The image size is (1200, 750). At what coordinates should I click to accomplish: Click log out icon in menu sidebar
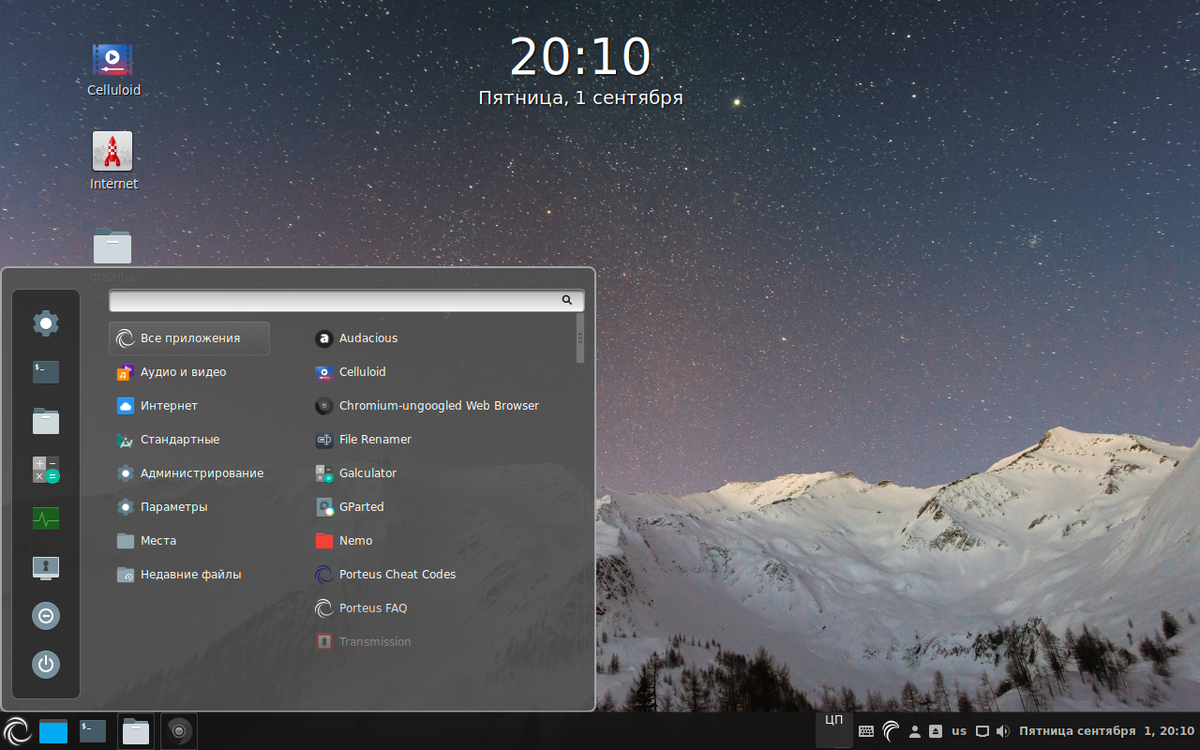[x=46, y=616]
